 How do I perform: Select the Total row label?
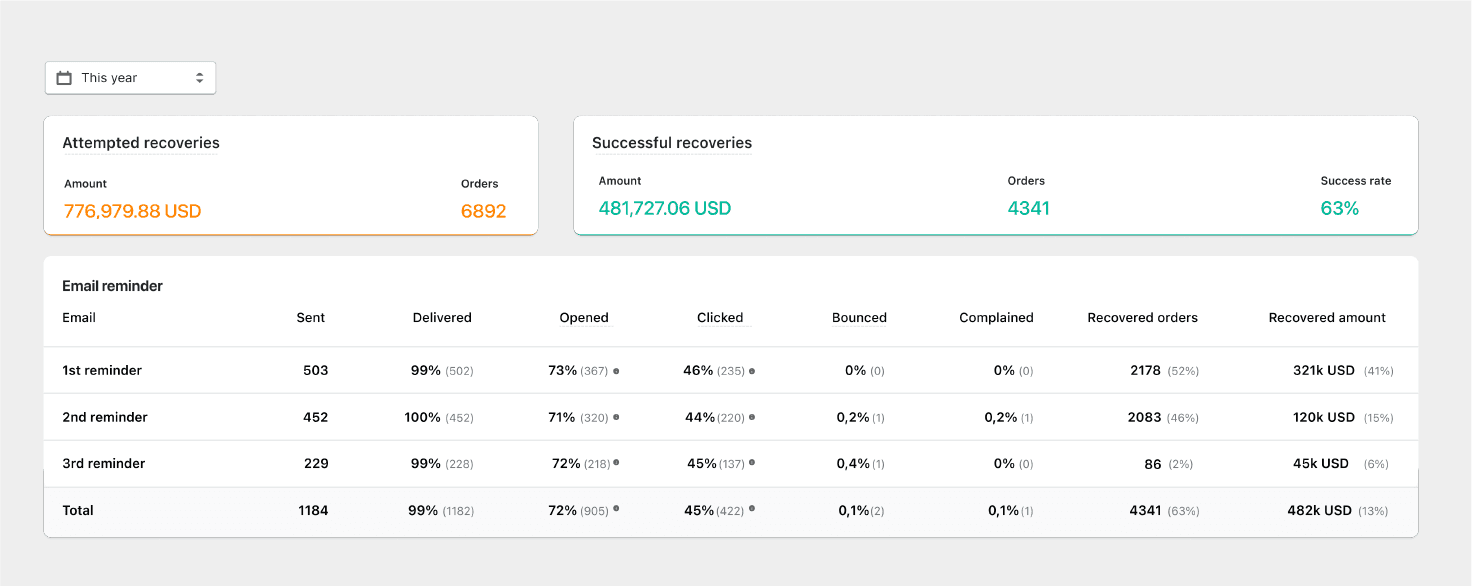point(78,510)
